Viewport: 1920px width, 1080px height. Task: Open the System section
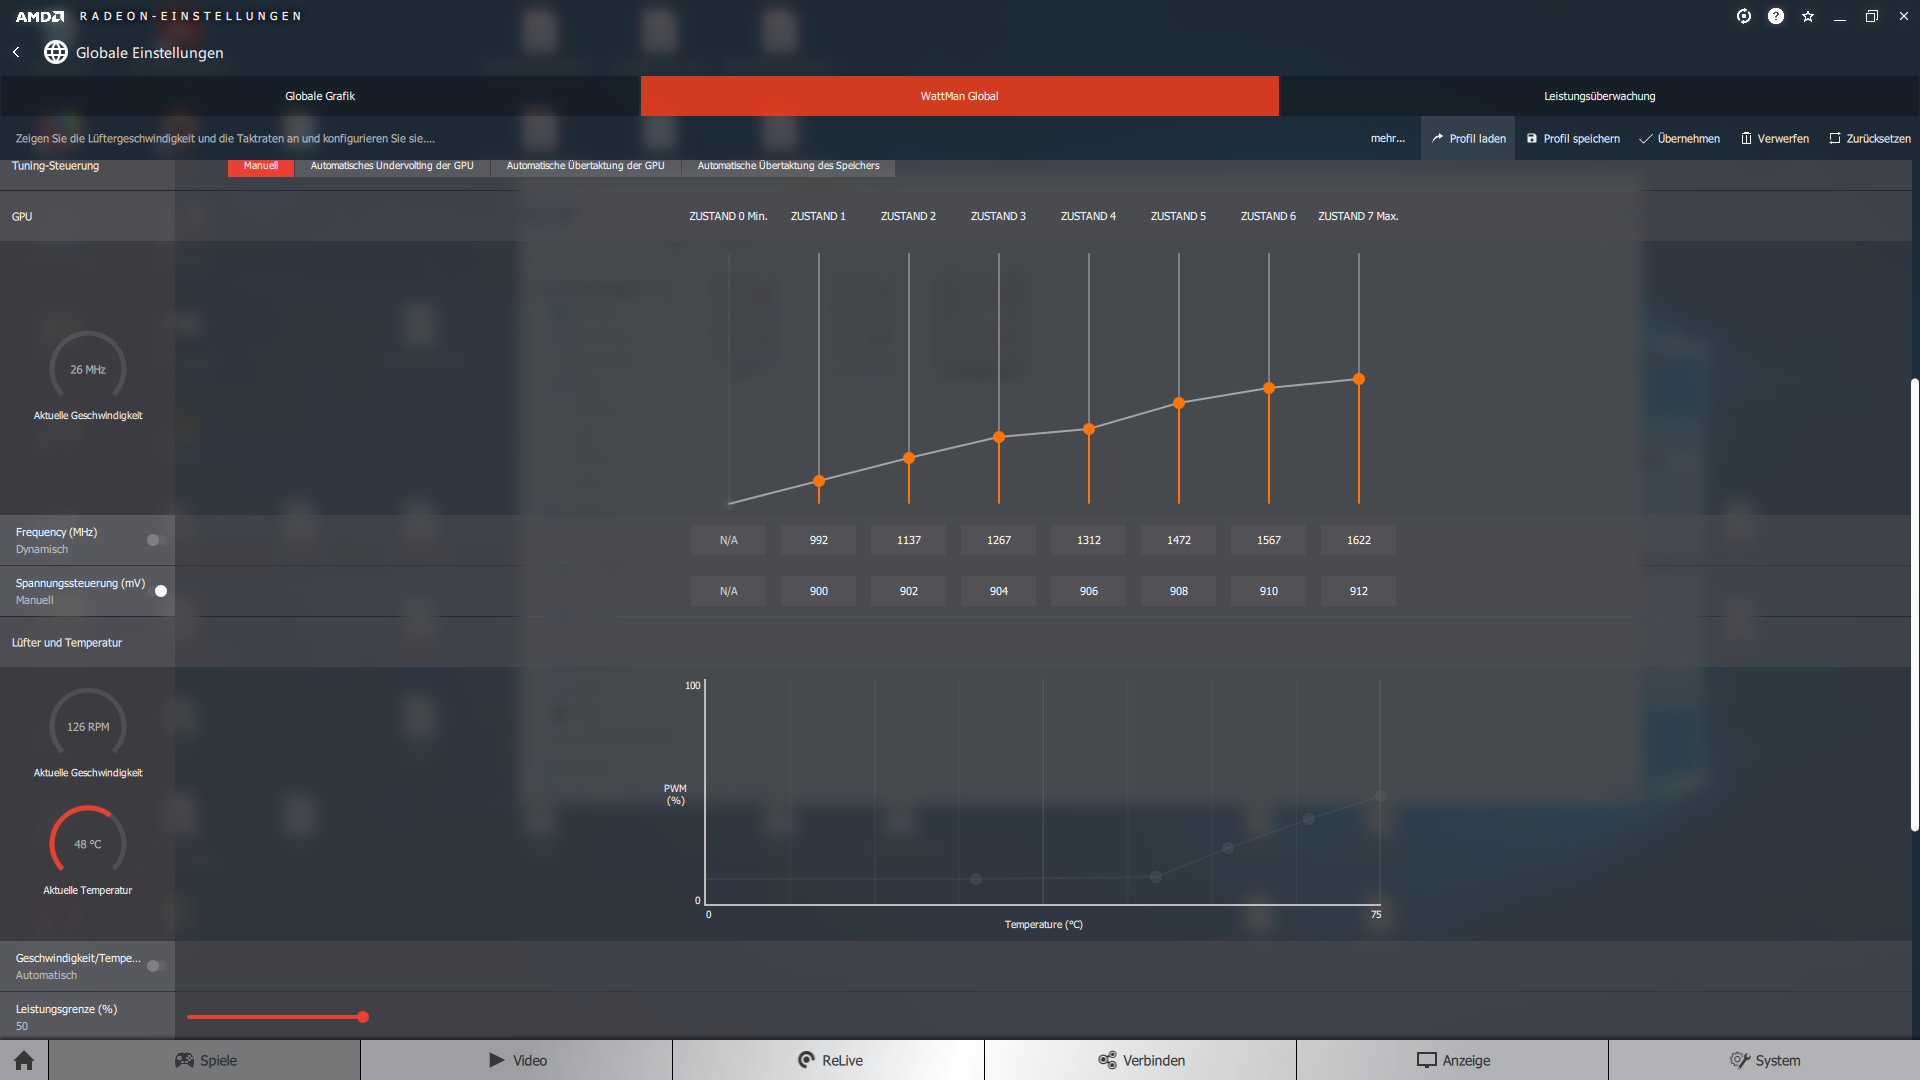click(x=1765, y=1060)
